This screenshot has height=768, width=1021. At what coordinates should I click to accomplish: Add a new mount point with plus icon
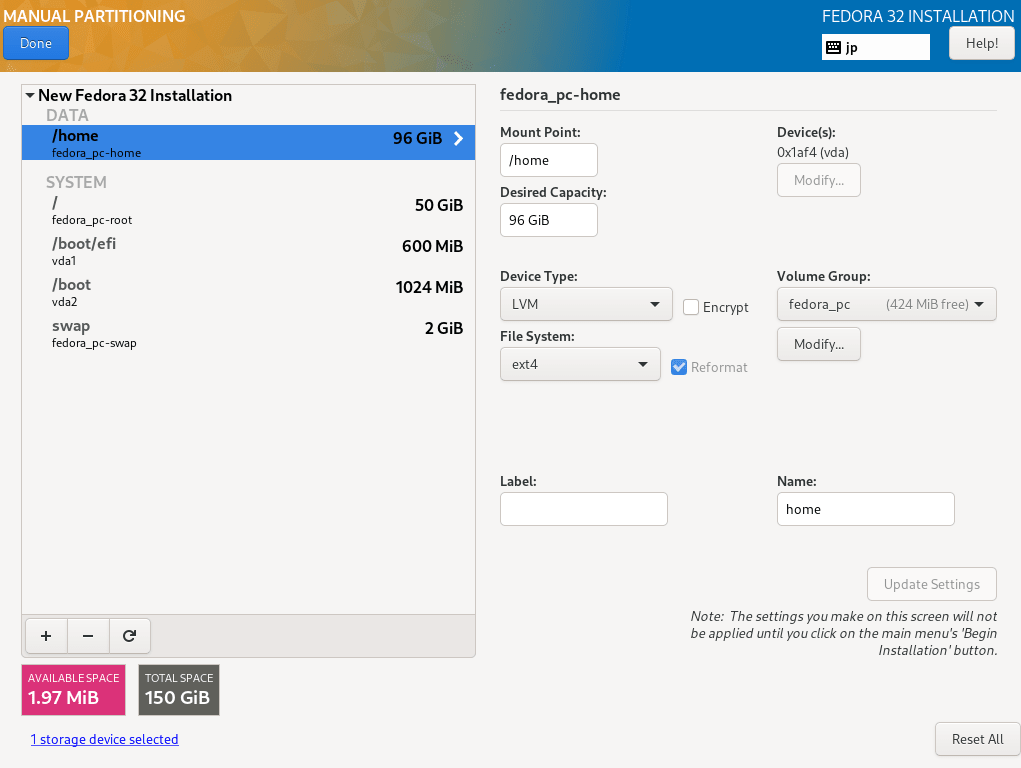[46, 636]
